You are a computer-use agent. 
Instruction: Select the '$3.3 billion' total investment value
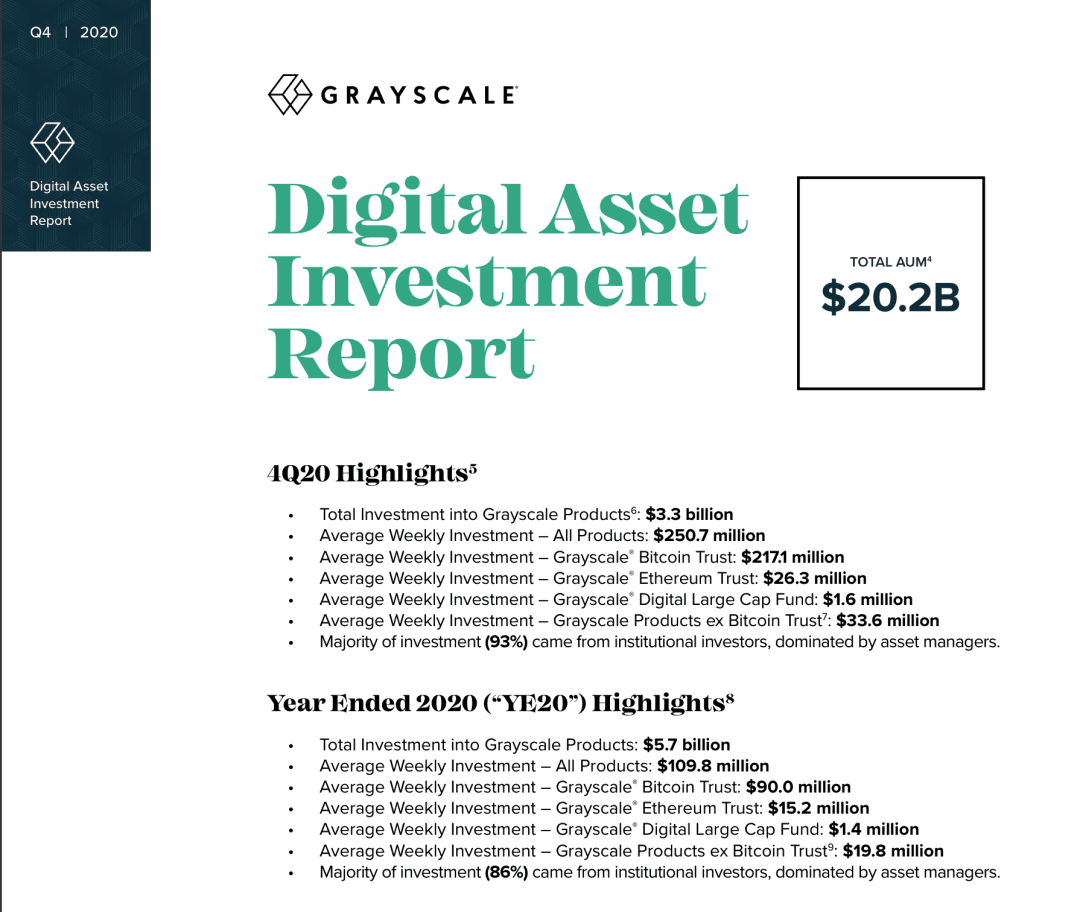click(x=689, y=515)
